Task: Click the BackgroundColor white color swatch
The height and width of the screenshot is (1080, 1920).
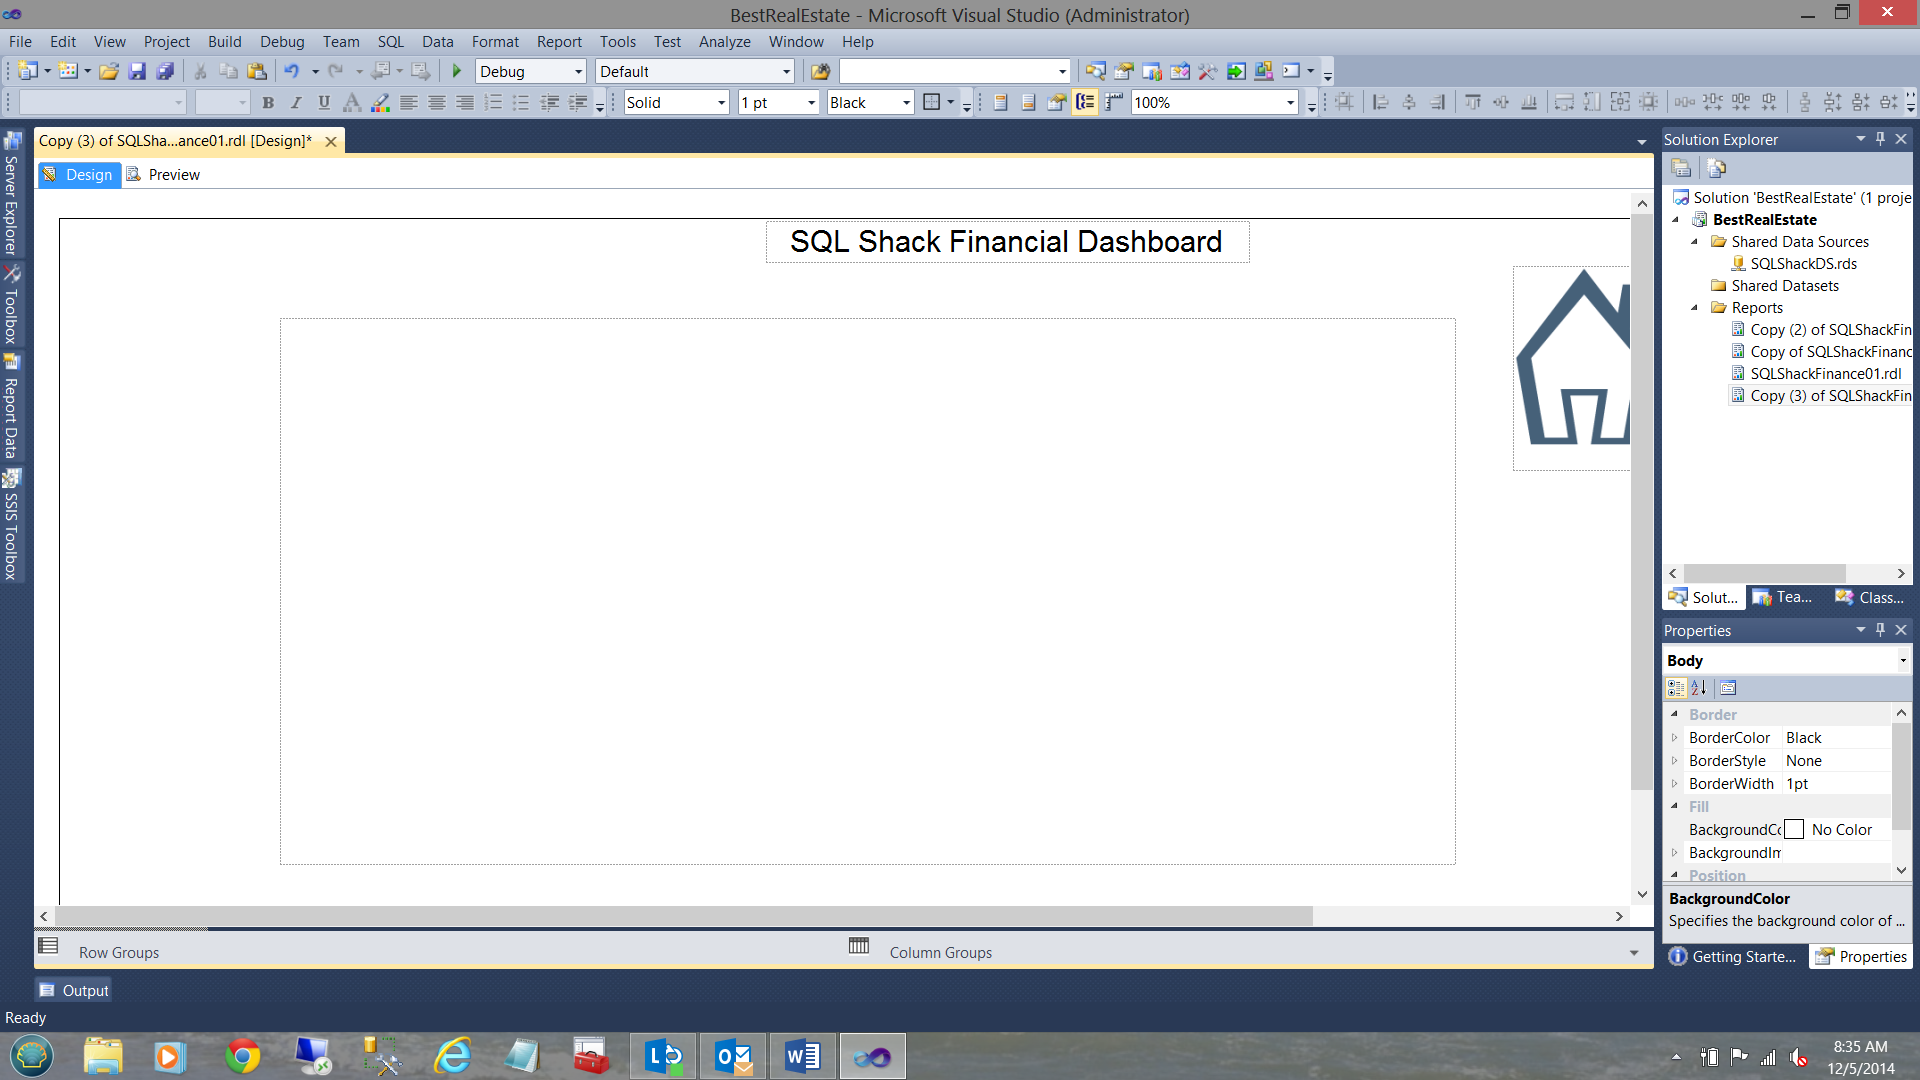Action: [1794, 830]
